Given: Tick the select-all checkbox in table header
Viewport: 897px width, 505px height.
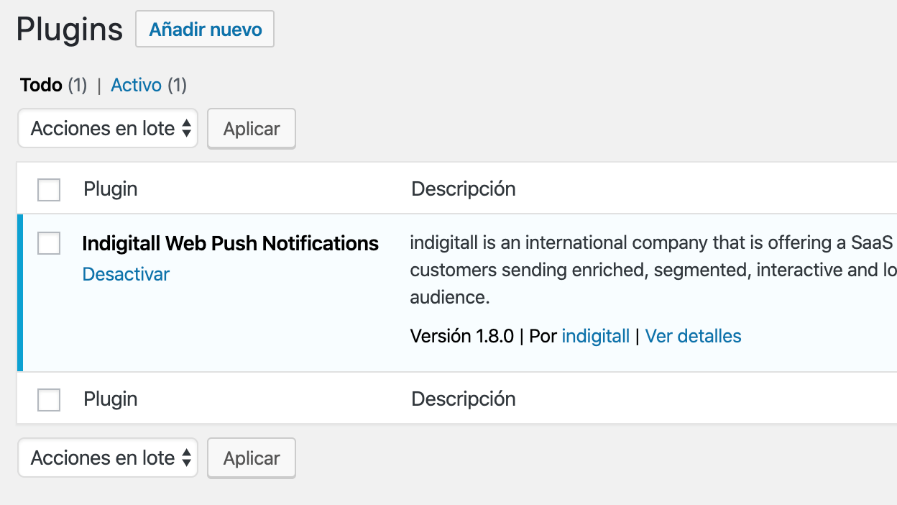Looking at the screenshot, I should [49, 189].
